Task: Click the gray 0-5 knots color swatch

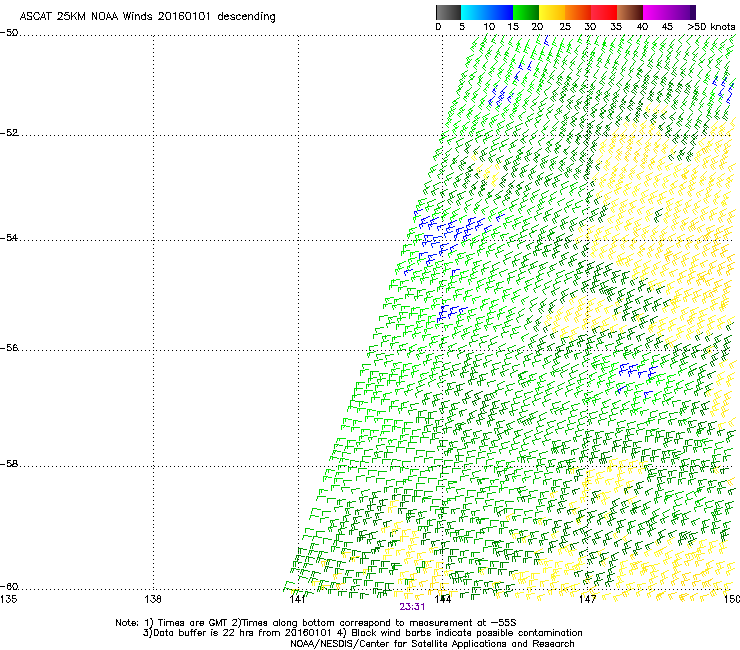Action: click(x=448, y=12)
